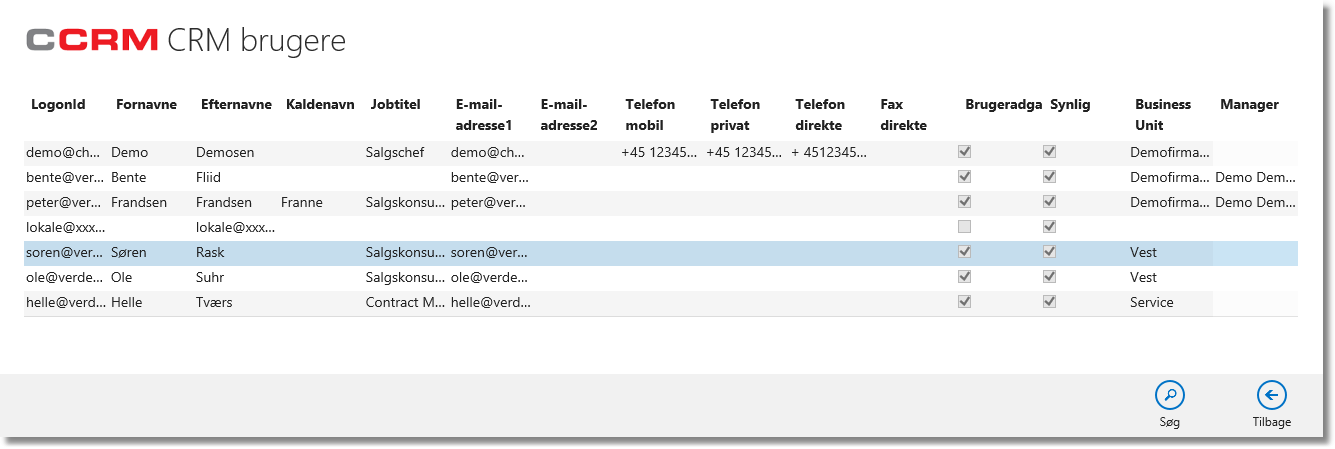Click the Telefon mobil column header
This screenshot has width=1335, height=449.
(x=650, y=115)
